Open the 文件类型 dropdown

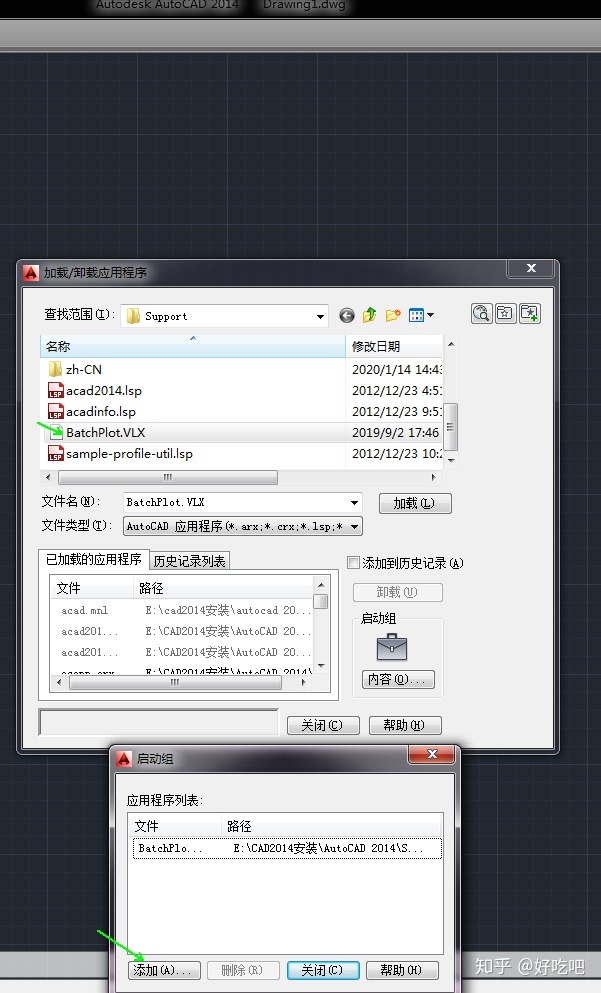pyautogui.click(x=243, y=526)
